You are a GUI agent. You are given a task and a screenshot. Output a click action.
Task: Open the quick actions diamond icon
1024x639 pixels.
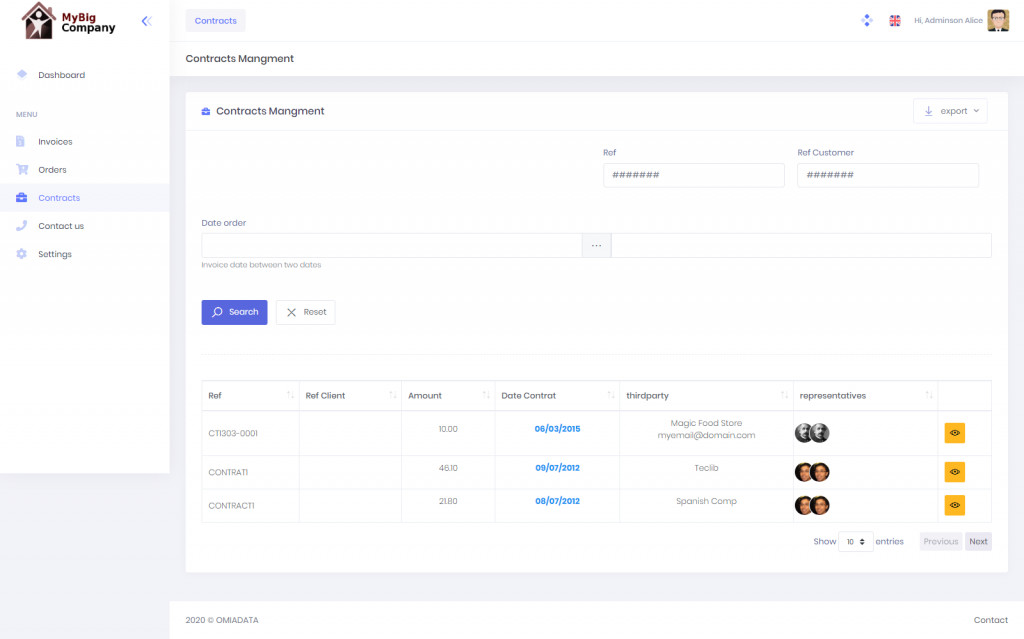(867, 20)
